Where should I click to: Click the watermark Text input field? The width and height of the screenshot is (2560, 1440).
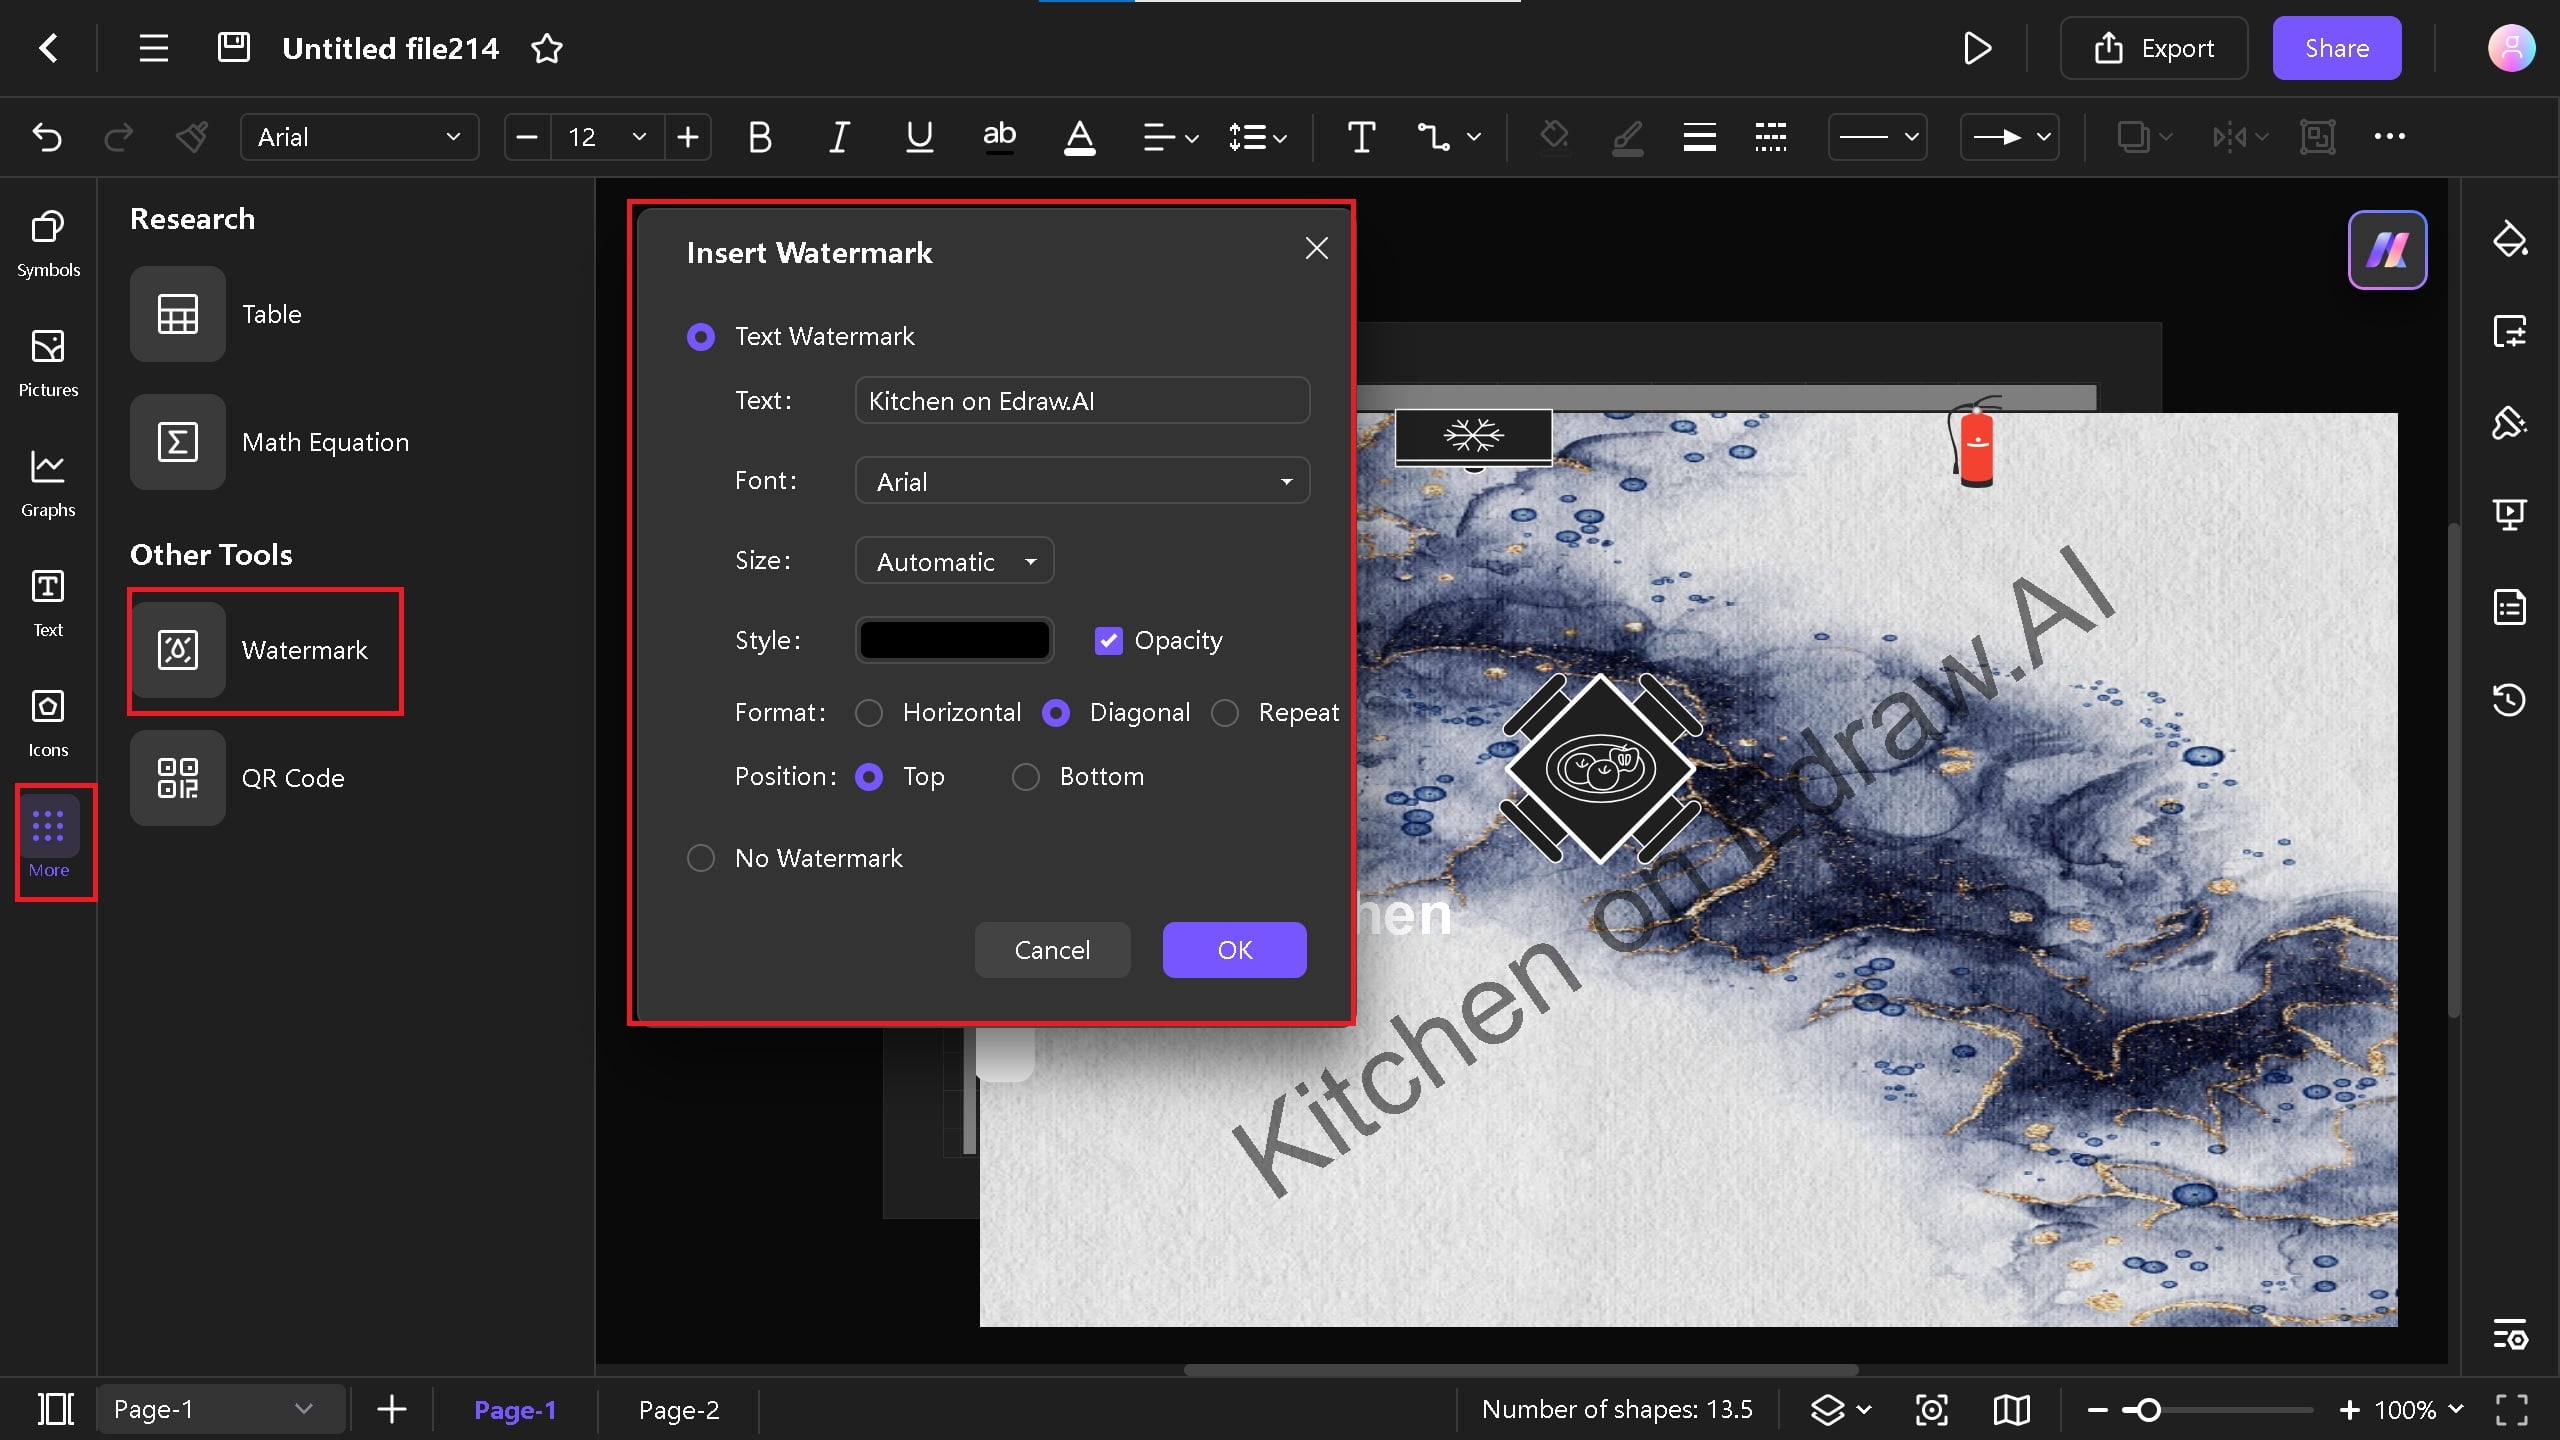tap(1082, 401)
